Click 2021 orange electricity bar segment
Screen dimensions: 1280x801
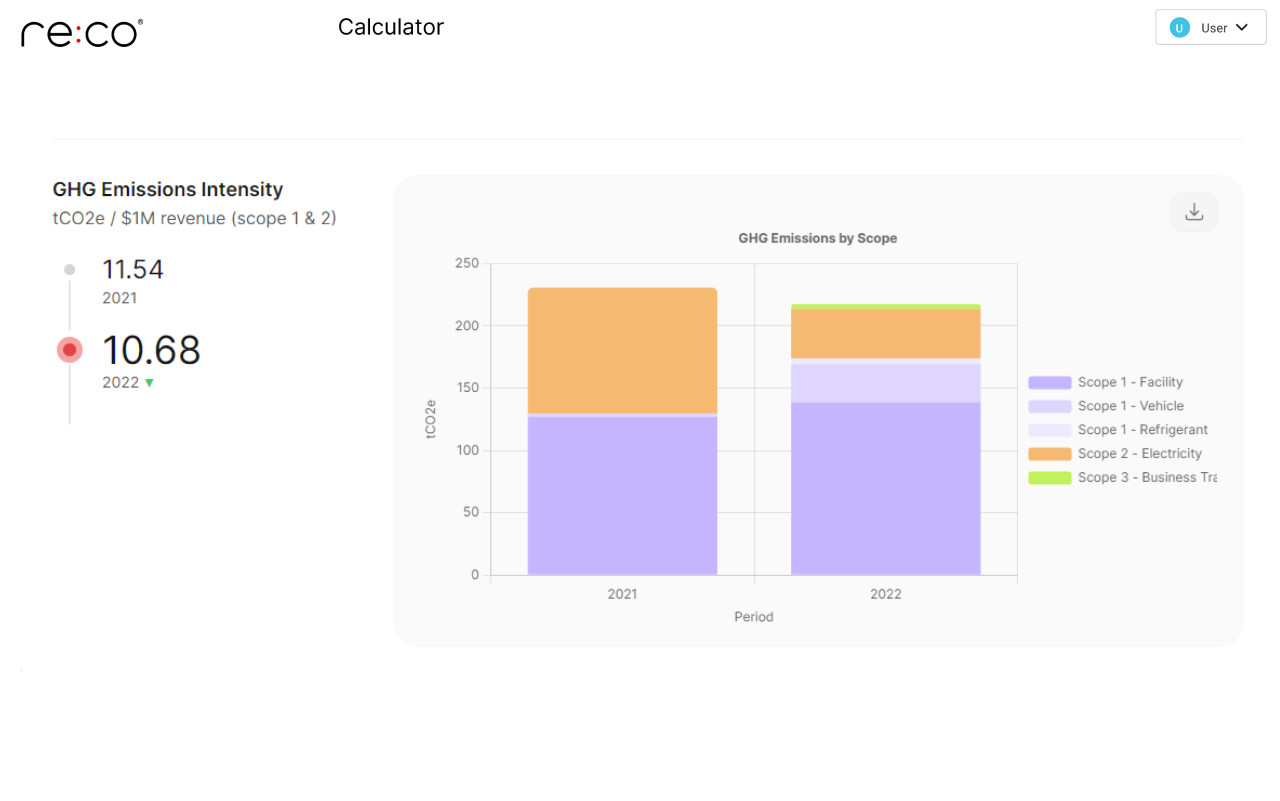pyautogui.click(x=622, y=350)
